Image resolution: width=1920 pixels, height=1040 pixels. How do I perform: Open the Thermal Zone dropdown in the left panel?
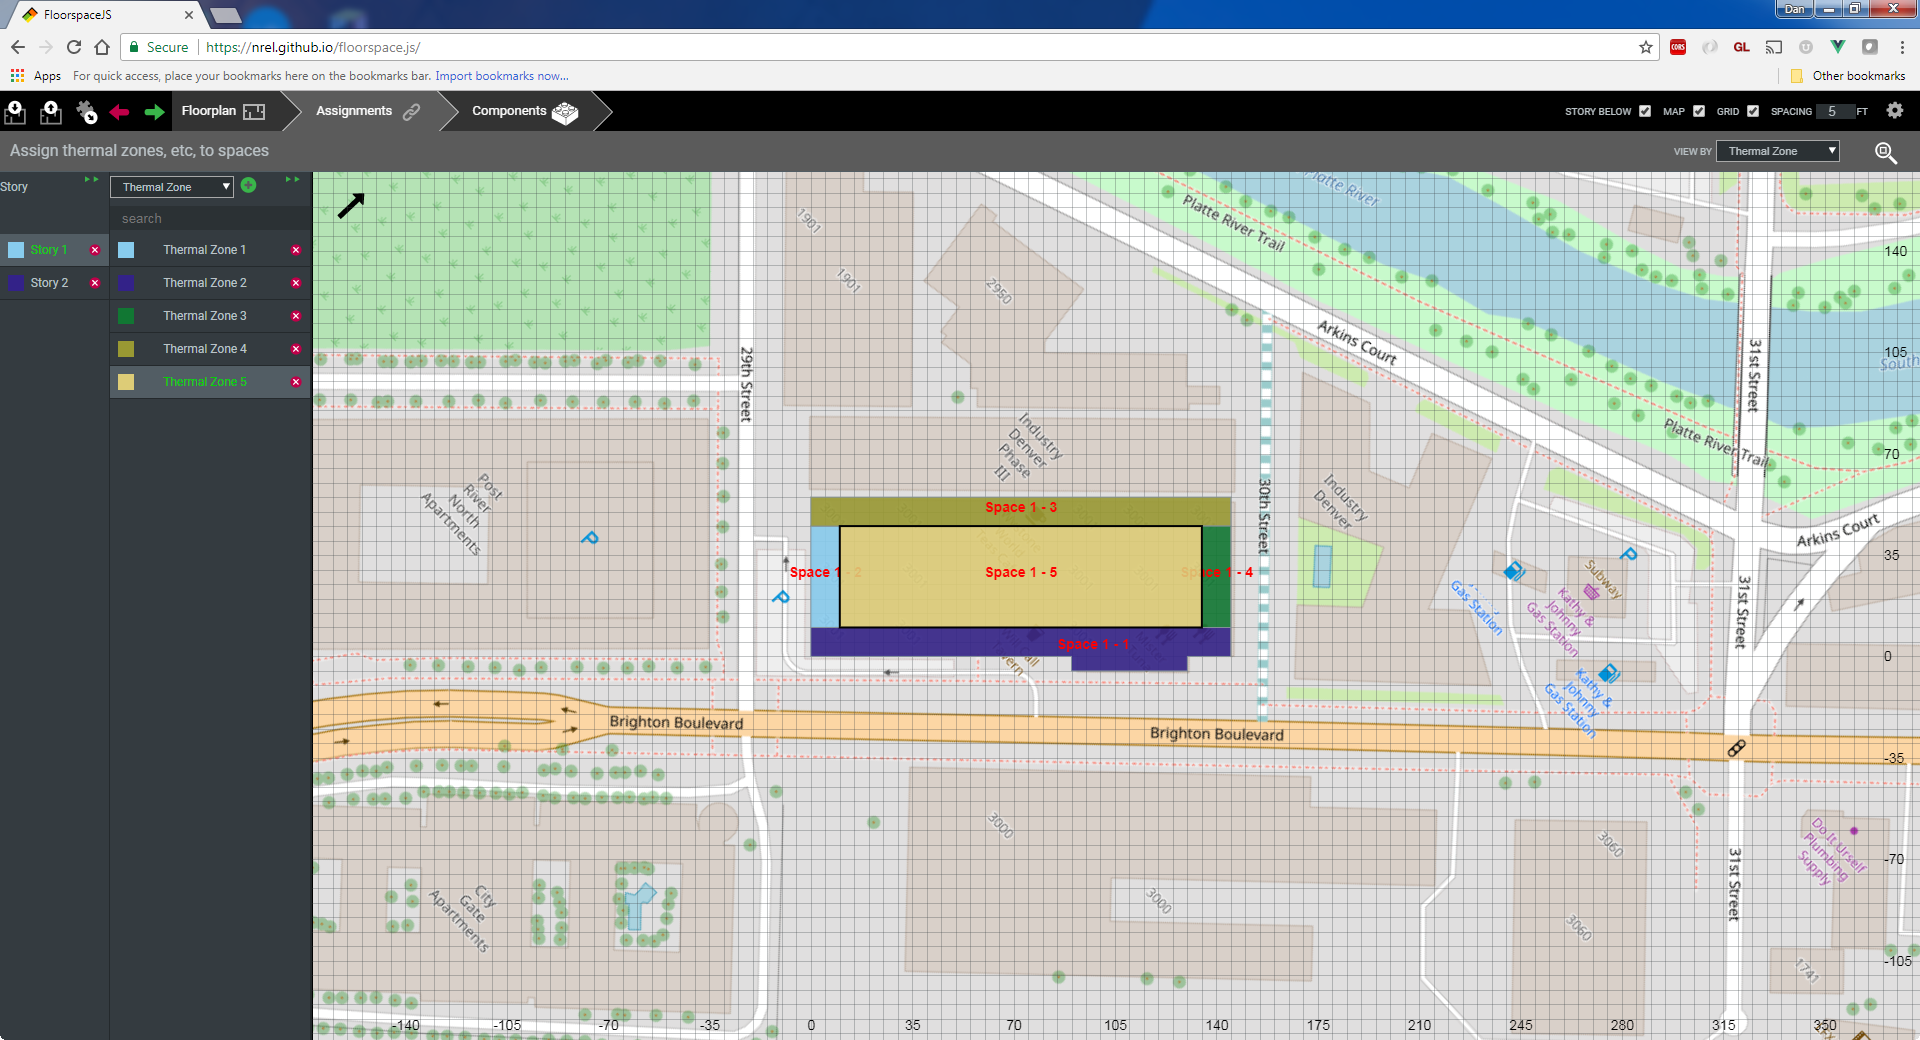[172, 187]
